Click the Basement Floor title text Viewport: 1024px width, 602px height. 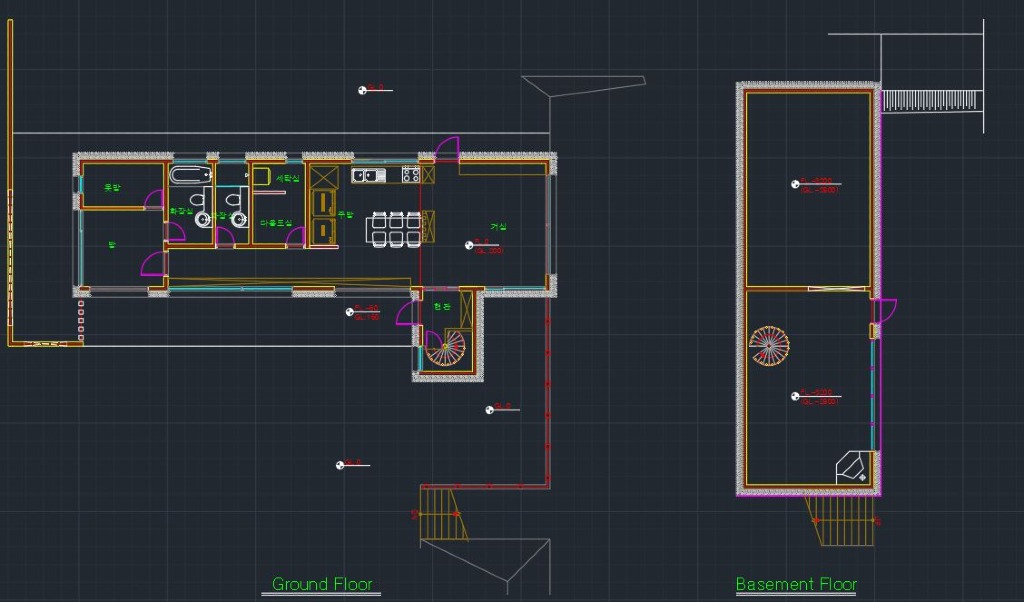click(796, 584)
